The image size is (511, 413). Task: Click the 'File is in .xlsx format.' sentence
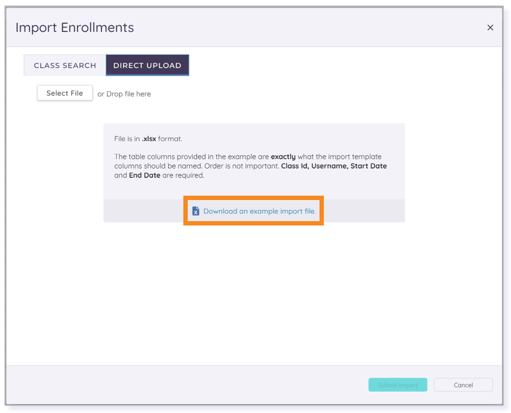click(x=148, y=139)
